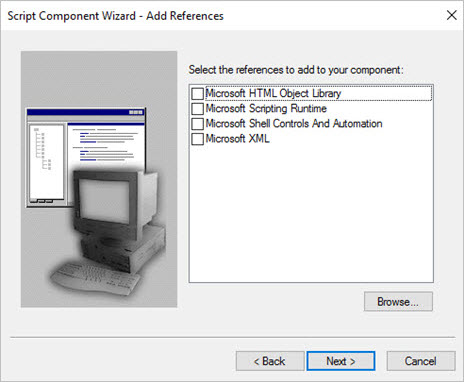Enable the Microsoft Scripting Runtime checkbox
Screen dimensions: 464x382
(x=197, y=109)
